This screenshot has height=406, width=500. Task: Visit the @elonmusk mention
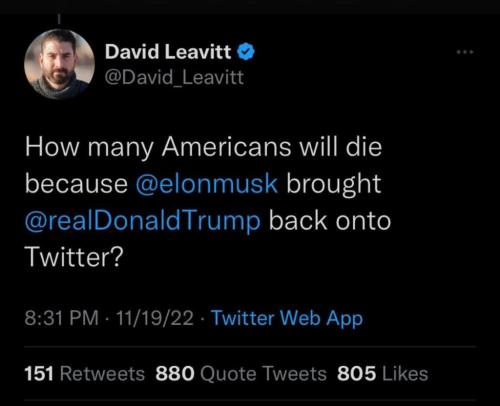[207, 184]
